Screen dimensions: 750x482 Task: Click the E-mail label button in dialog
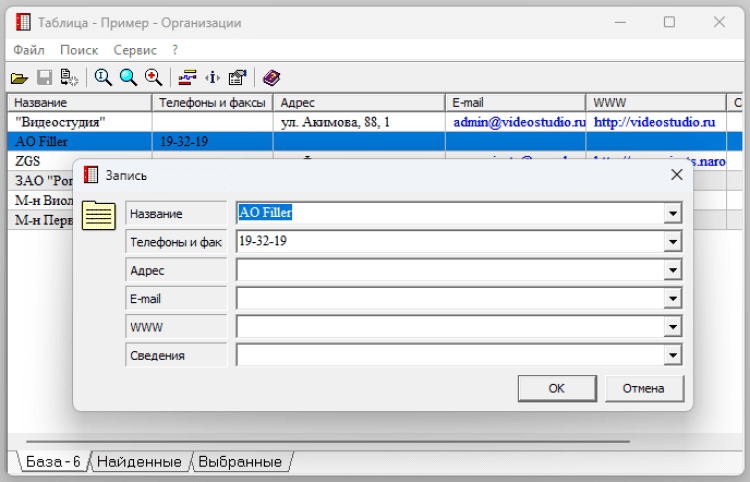(176, 298)
